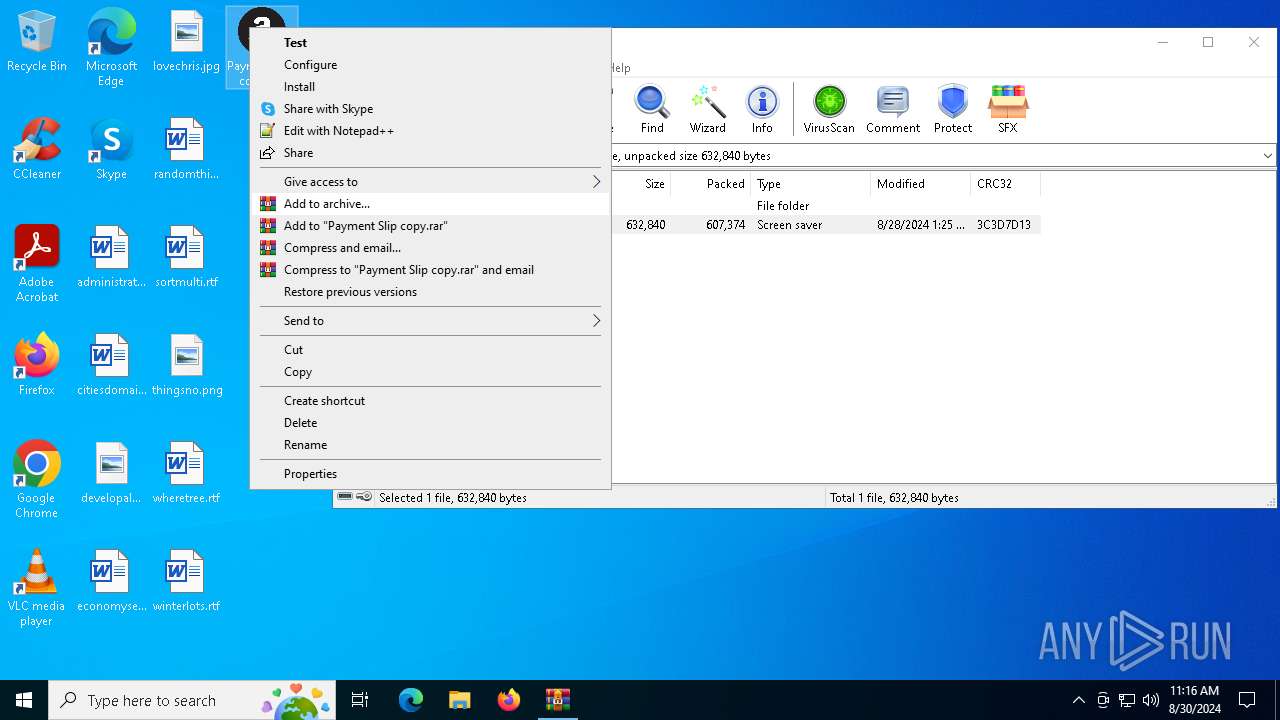The image size is (1280, 720).
Task: Choose Test from the context menu
Action: [430, 43]
